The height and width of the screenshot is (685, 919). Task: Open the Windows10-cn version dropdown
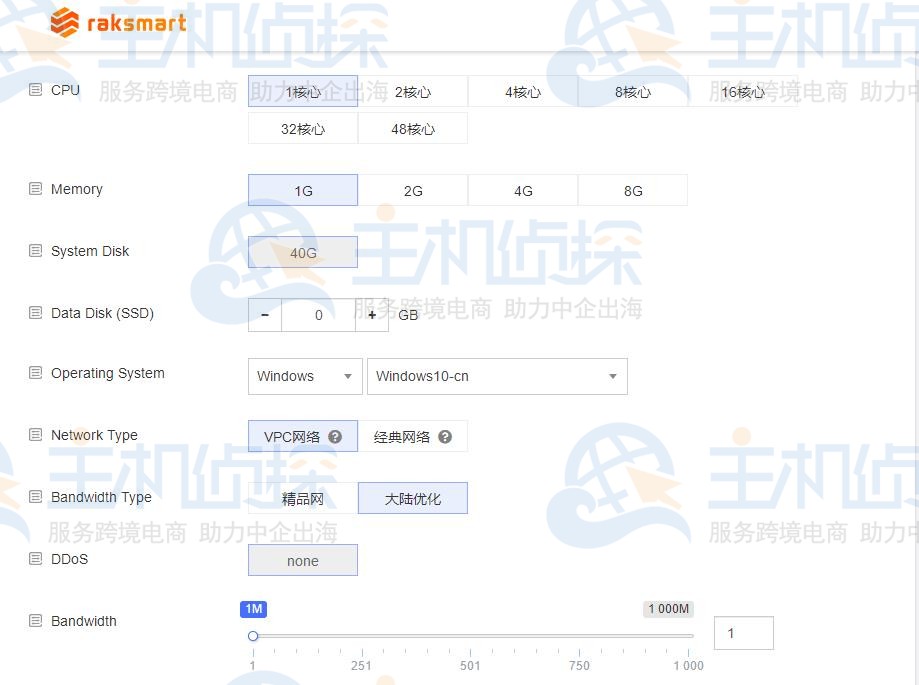pos(497,376)
